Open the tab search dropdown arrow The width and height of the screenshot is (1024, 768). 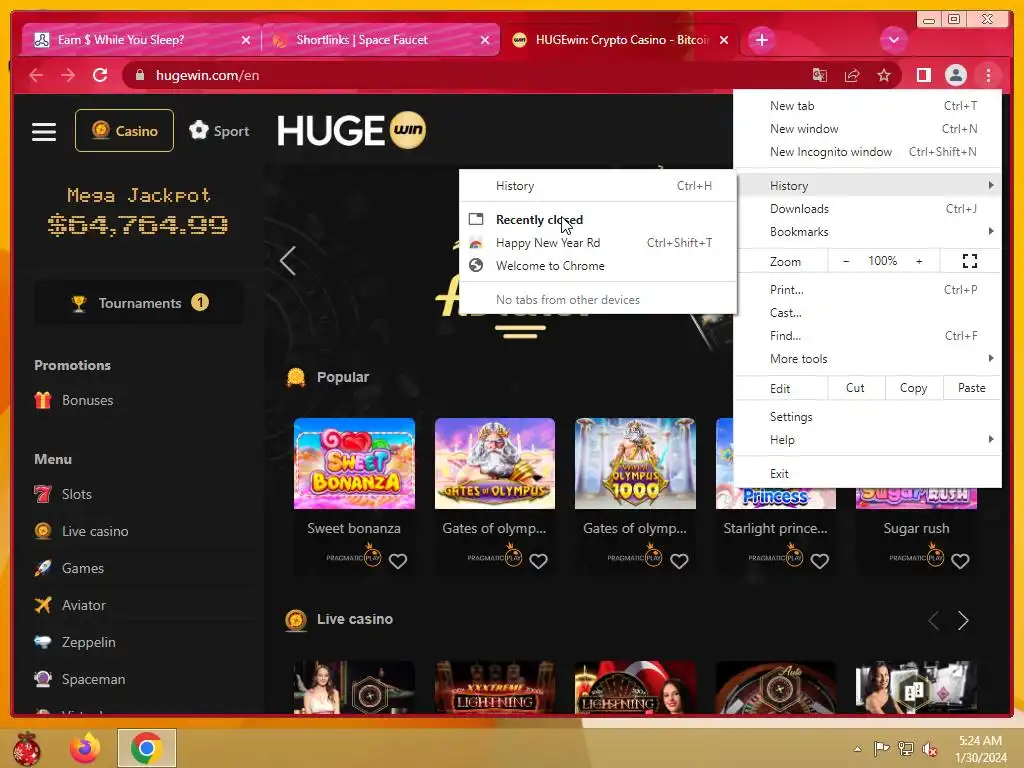tap(893, 40)
